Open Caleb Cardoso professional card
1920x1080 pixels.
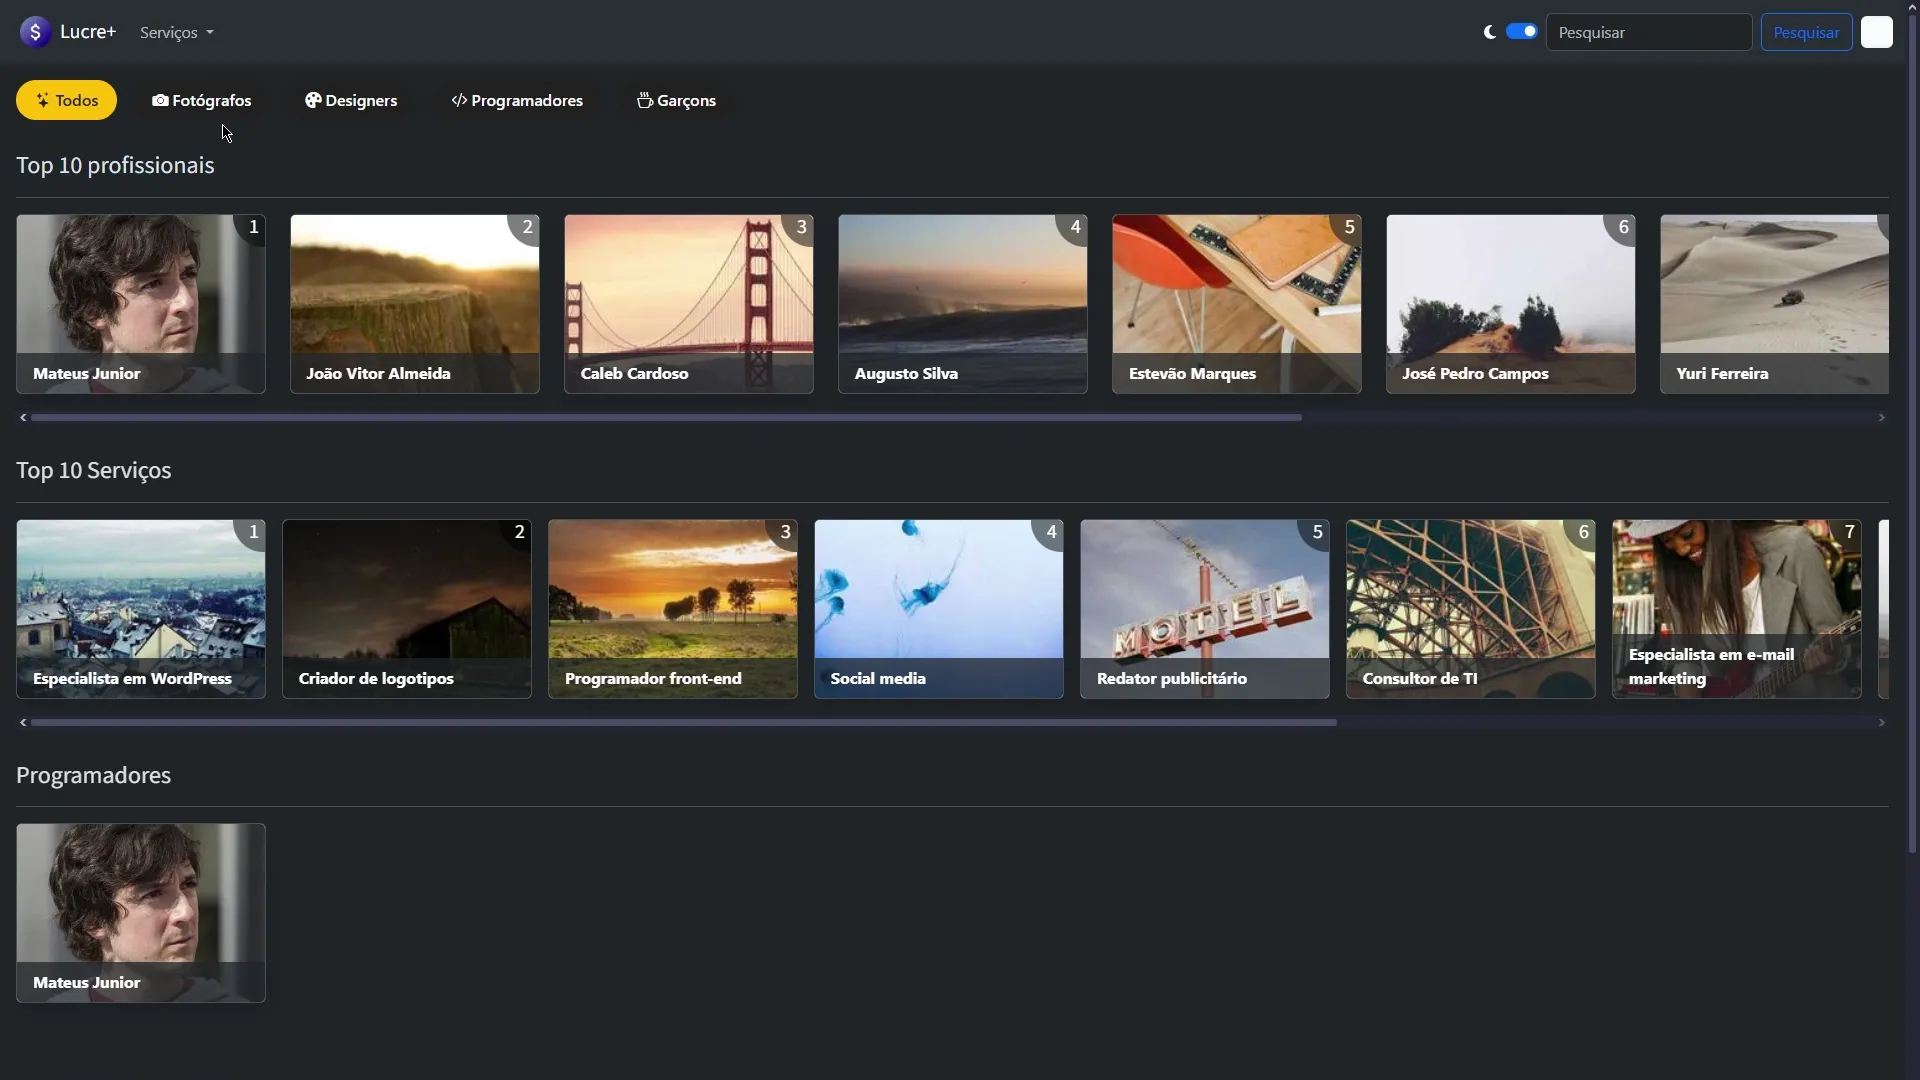click(689, 304)
